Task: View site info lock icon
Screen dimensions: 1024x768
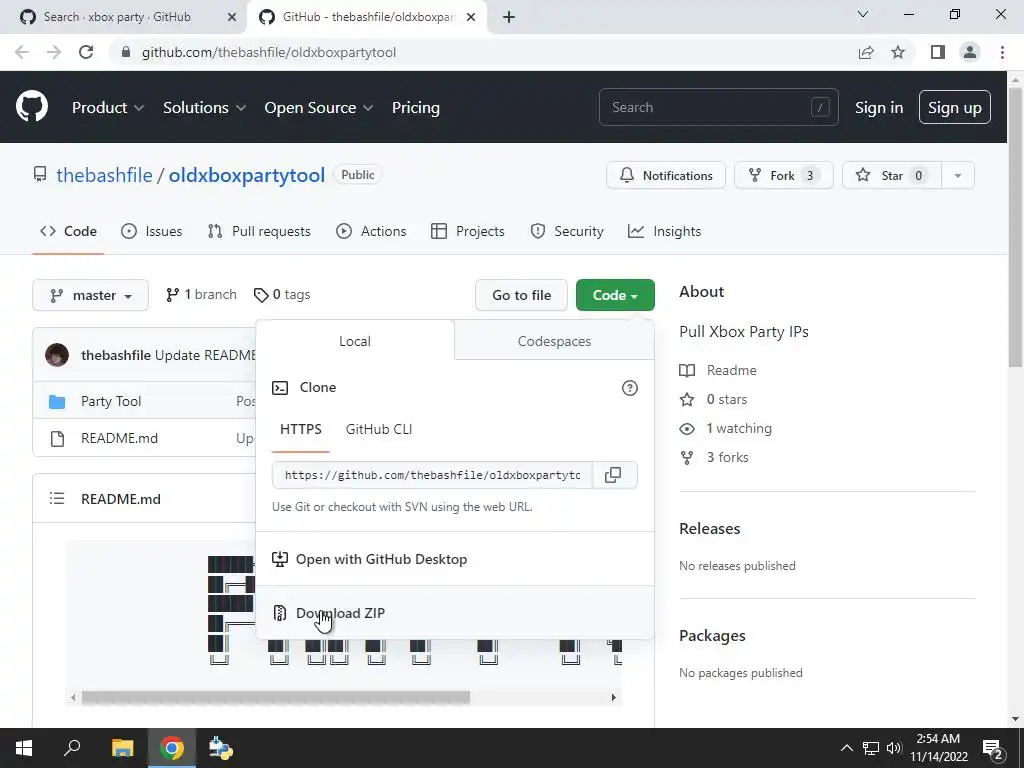Action: point(126,52)
